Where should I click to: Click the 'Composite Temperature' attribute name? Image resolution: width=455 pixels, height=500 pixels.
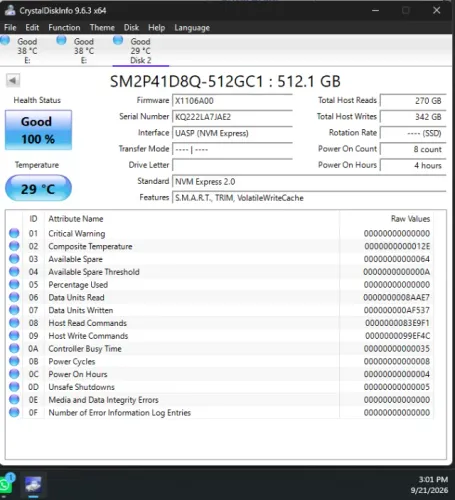[x=90, y=246]
